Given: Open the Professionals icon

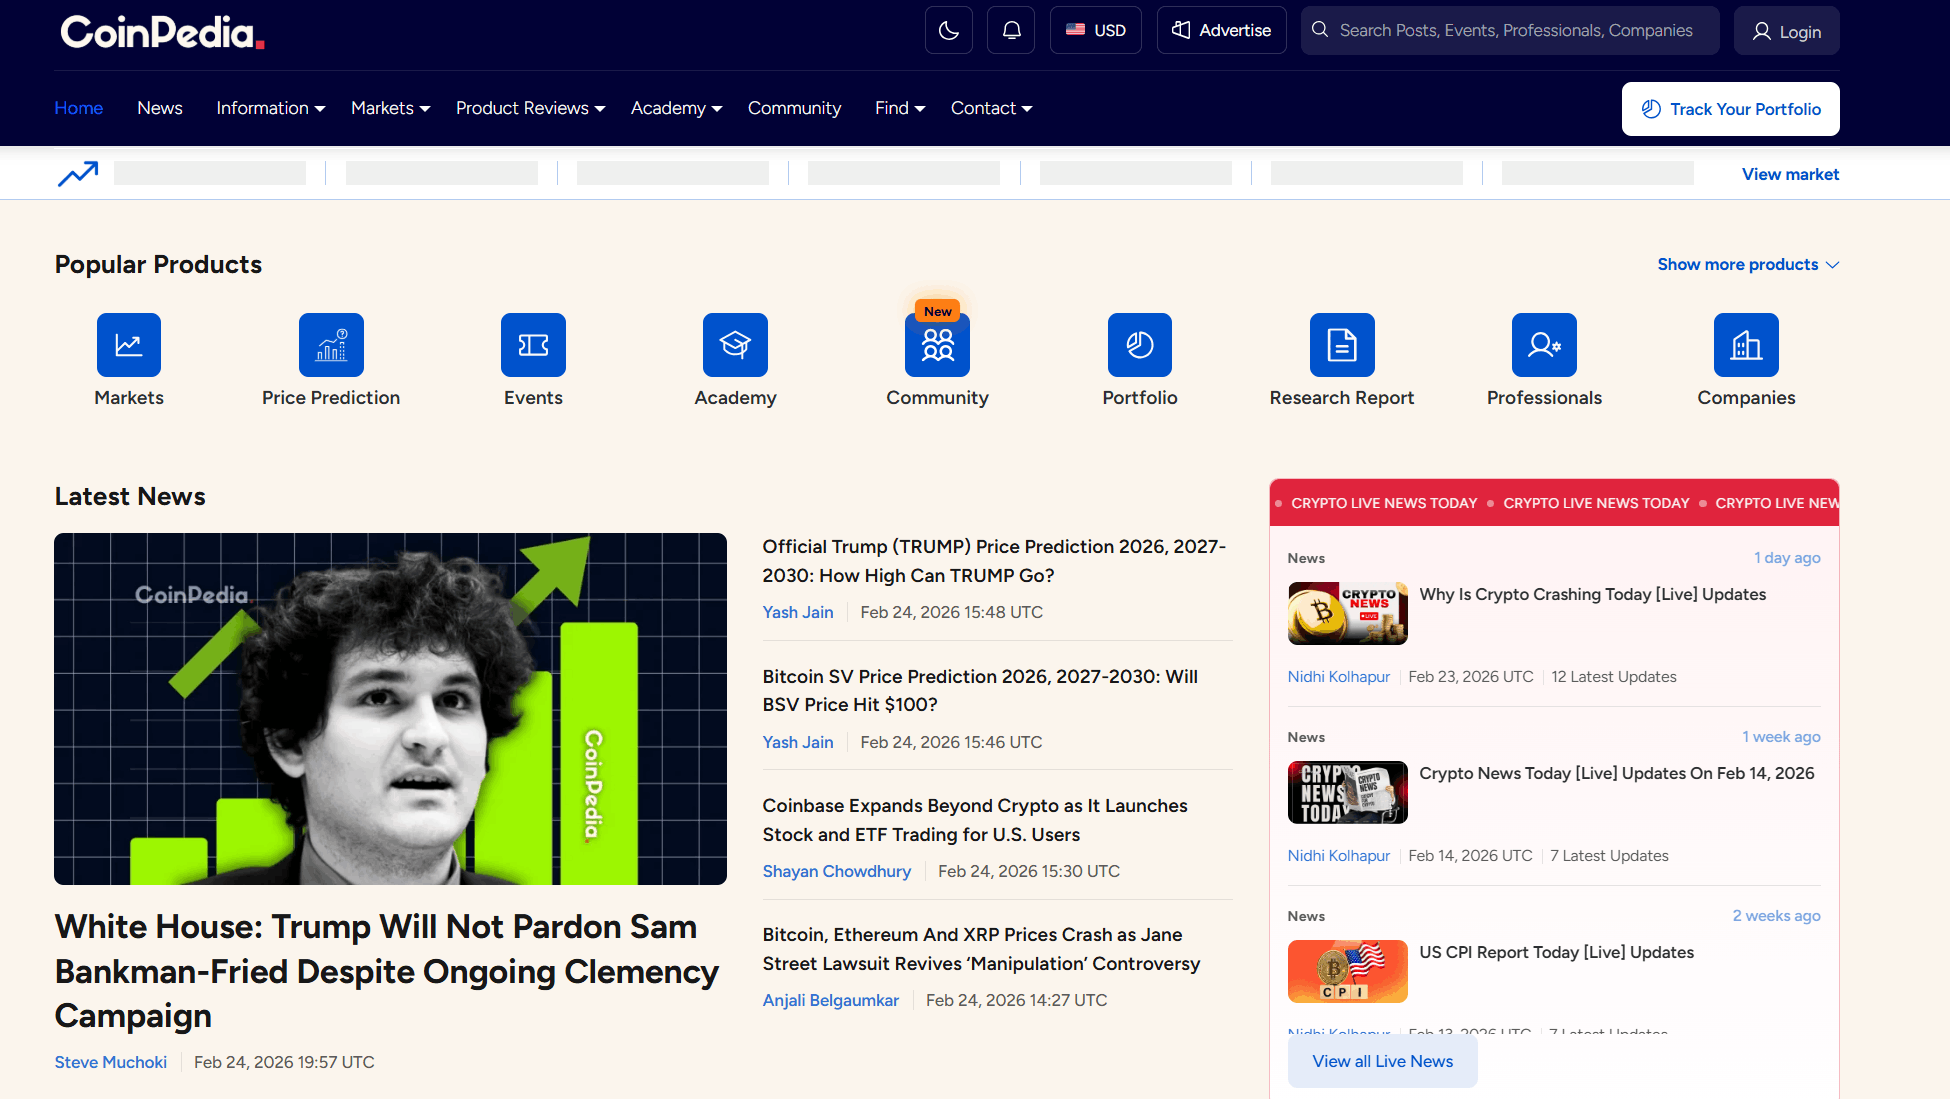Looking at the screenshot, I should click(1544, 345).
